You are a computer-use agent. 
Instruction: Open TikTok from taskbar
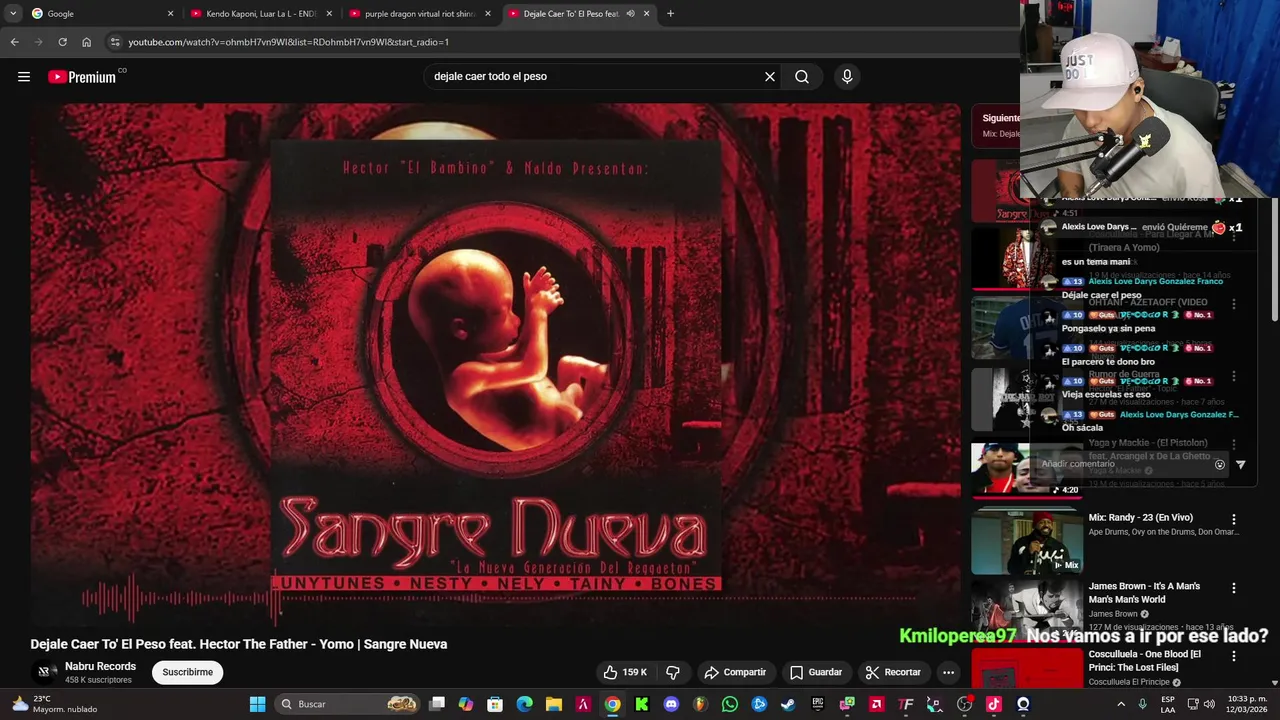click(993, 704)
